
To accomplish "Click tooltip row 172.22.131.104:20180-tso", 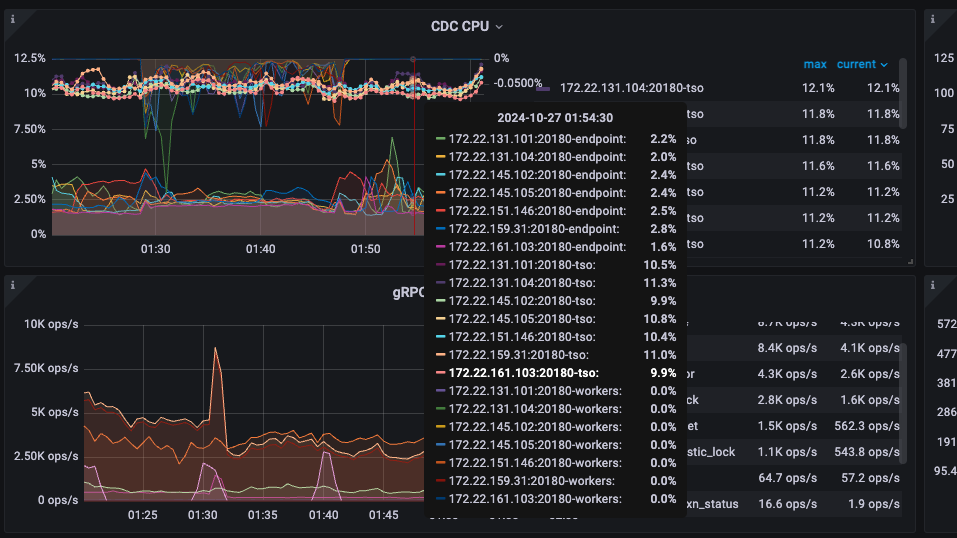I will 555,283.
